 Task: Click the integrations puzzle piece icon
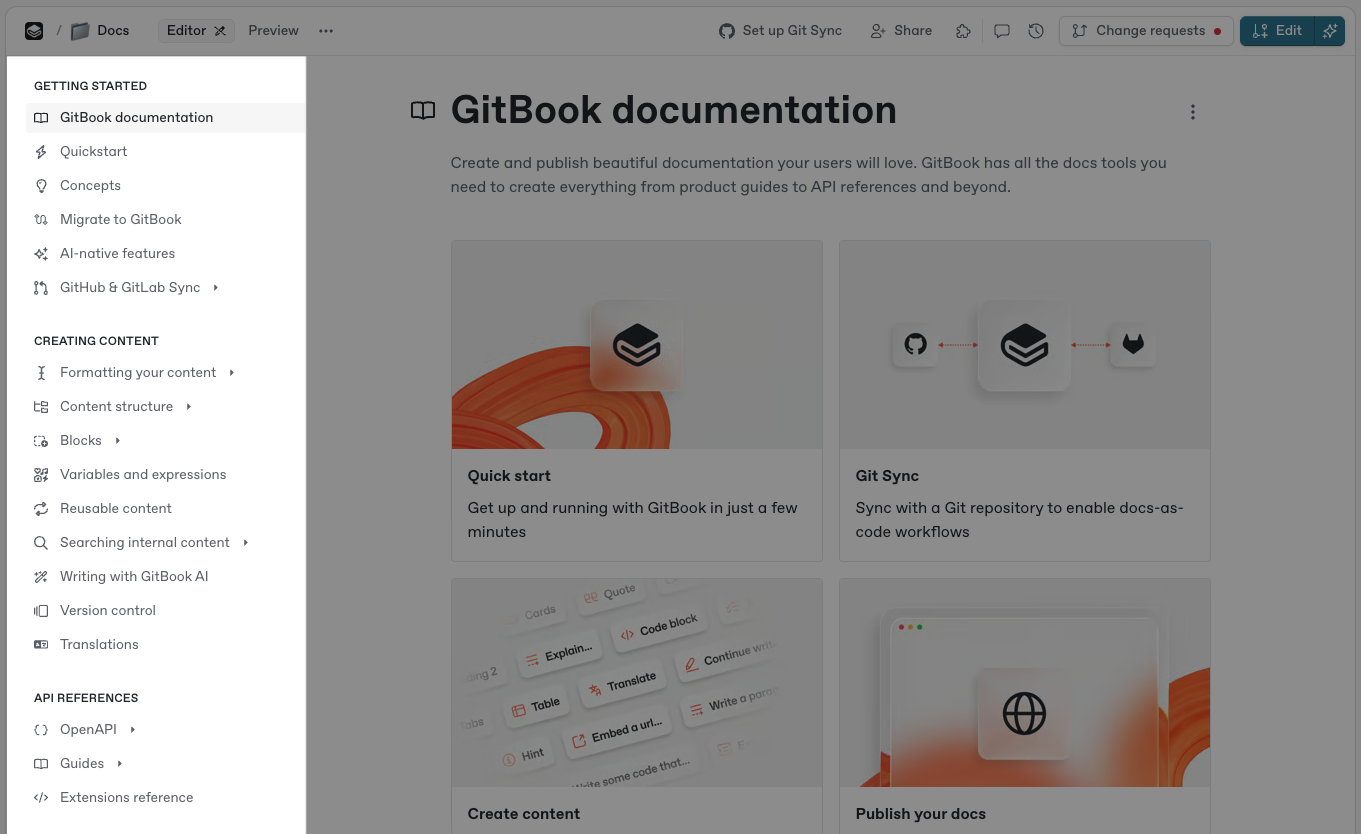click(963, 31)
